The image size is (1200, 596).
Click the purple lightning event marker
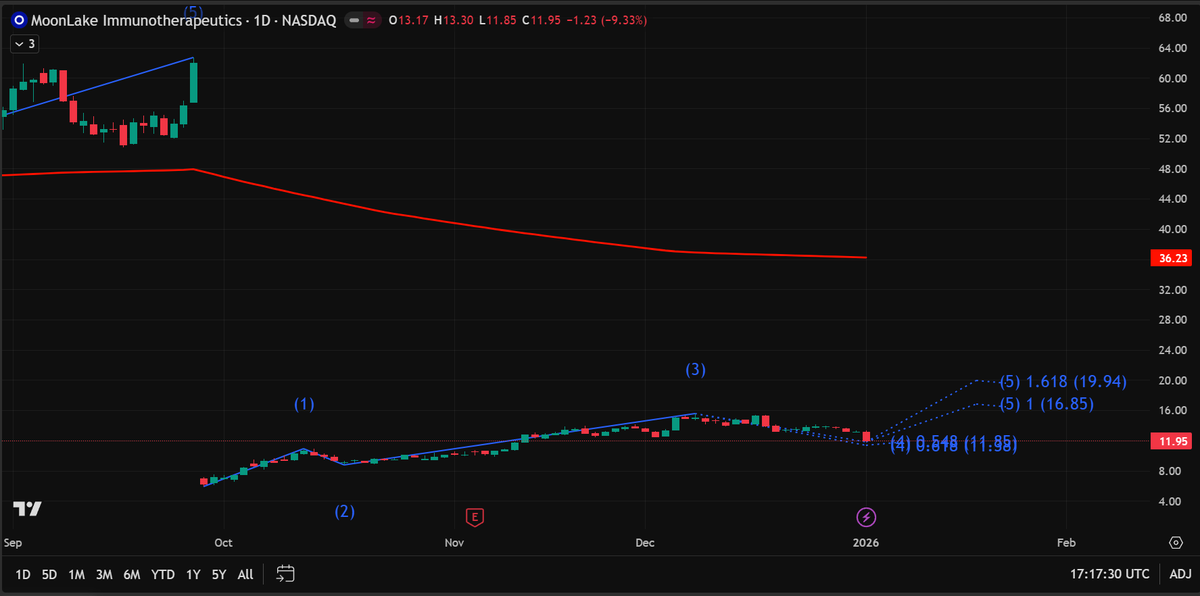867,517
